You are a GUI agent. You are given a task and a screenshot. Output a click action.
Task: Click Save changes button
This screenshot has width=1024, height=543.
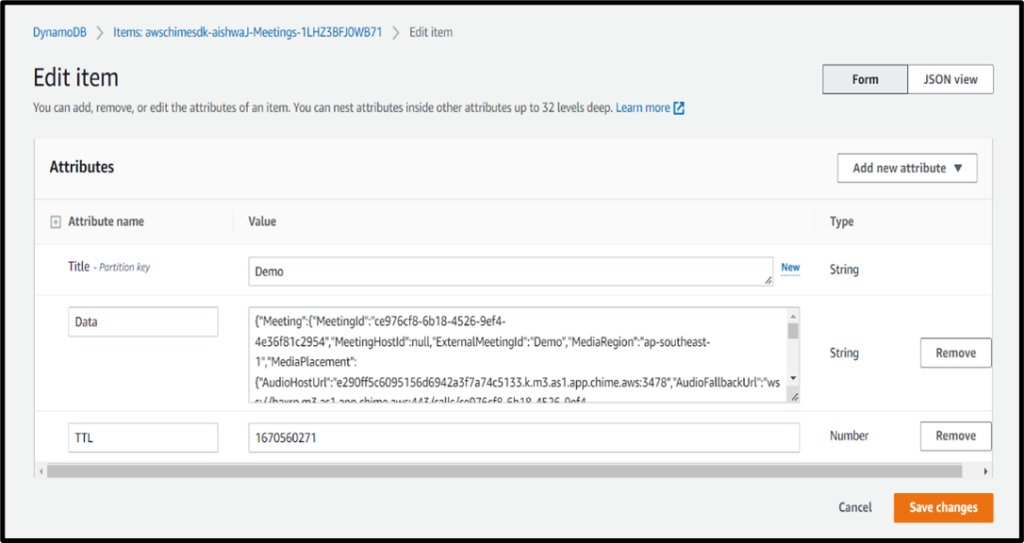coord(942,508)
